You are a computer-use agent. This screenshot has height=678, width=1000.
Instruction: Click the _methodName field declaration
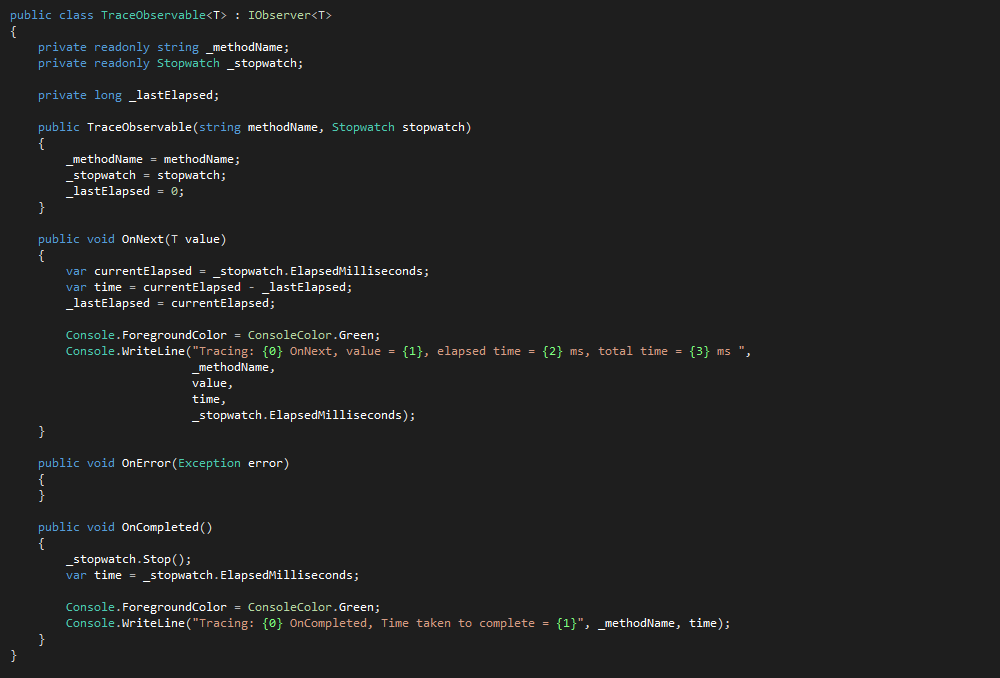tap(245, 46)
